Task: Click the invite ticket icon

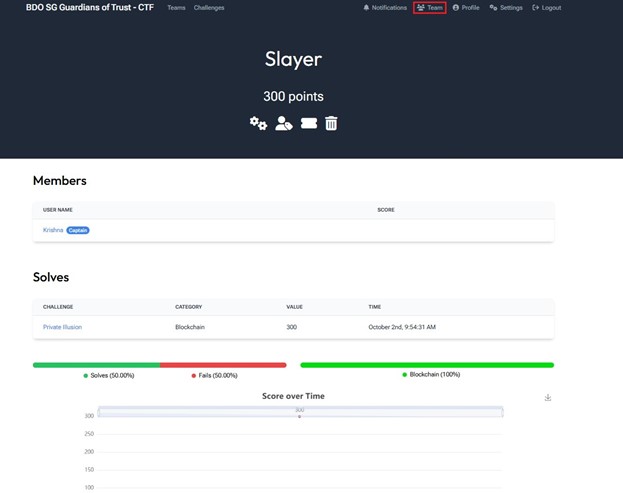Action: [x=309, y=123]
